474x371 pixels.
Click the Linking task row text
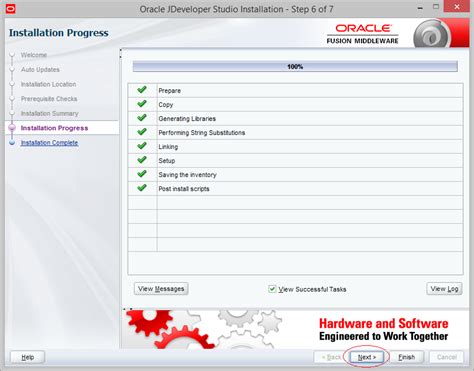click(168, 147)
